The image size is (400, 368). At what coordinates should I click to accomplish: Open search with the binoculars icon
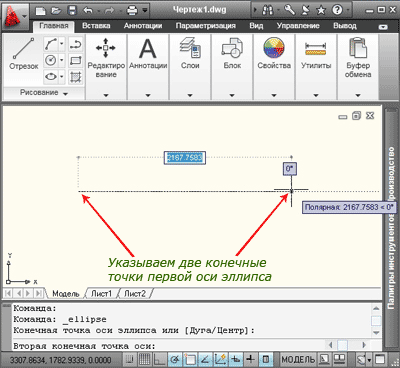(268, 10)
